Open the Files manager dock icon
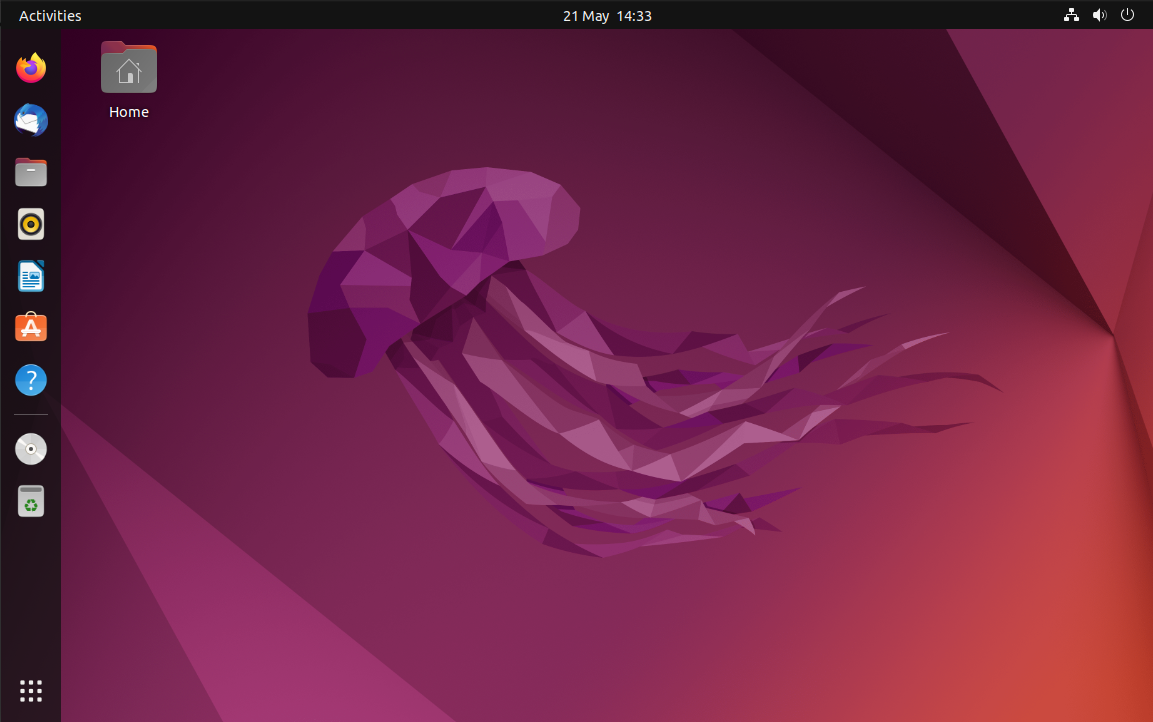This screenshot has height=722, width=1153. click(x=31, y=173)
